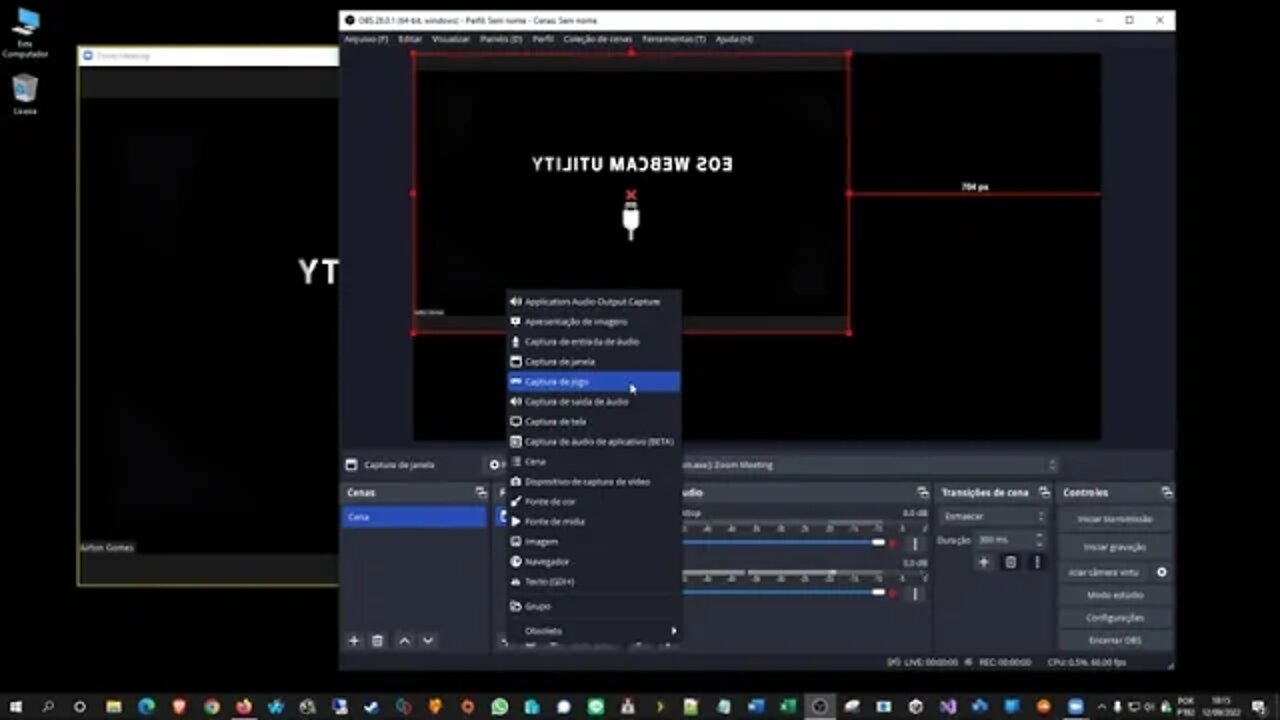Select Captura de tela source

(593, 421)
